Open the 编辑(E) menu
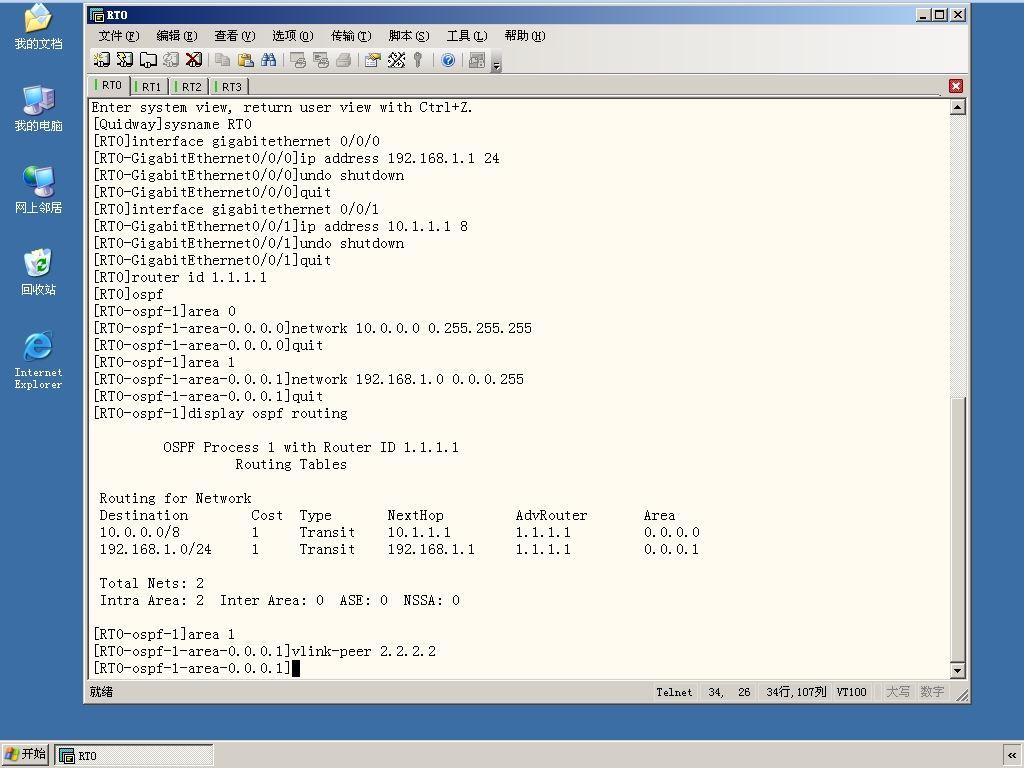Viewport: 1024px width, 768px height. click(x=176, y=36)
